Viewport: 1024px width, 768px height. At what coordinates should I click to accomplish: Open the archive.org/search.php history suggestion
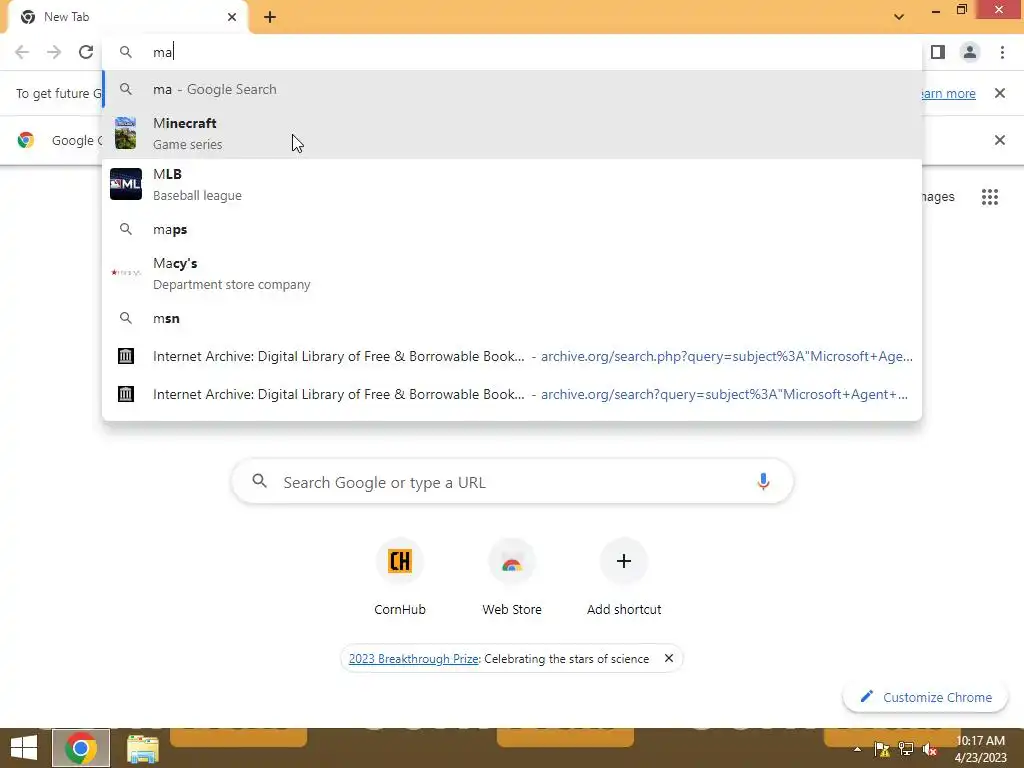click(x=512, y=356)
